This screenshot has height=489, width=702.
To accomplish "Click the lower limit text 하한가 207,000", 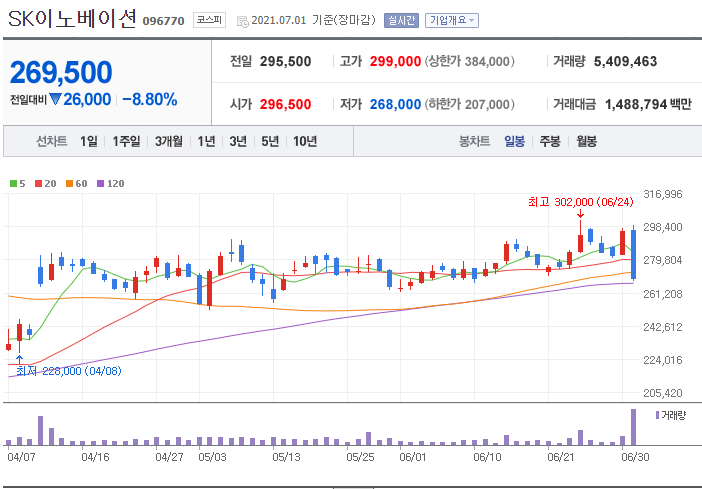I will [x=470, y=104].
